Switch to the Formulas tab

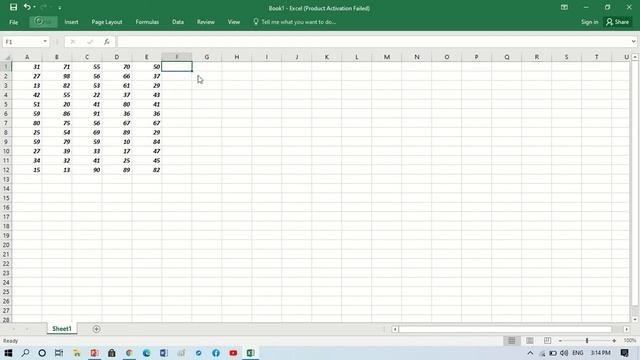click(x=147, y=22)
